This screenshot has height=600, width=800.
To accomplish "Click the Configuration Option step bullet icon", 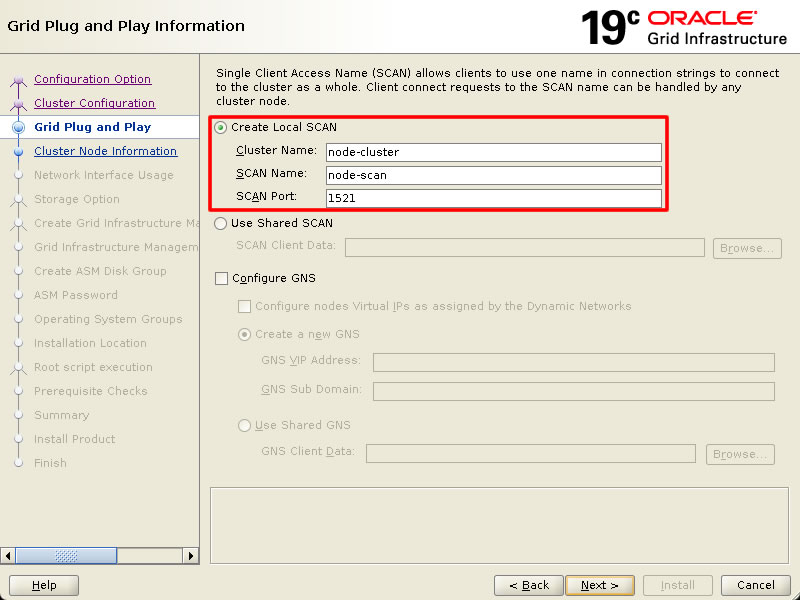I will [x=18, y=80].
